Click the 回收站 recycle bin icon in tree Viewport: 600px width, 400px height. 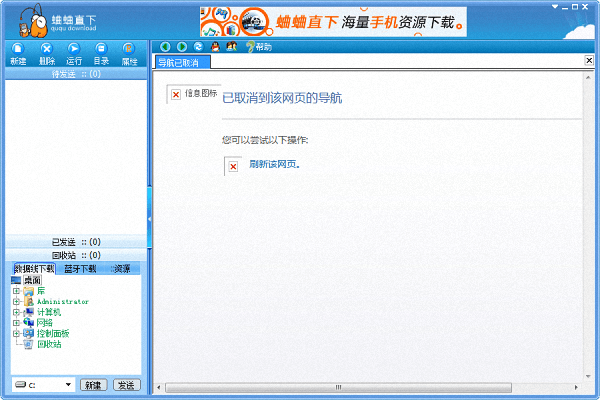[x=29, y=344]
